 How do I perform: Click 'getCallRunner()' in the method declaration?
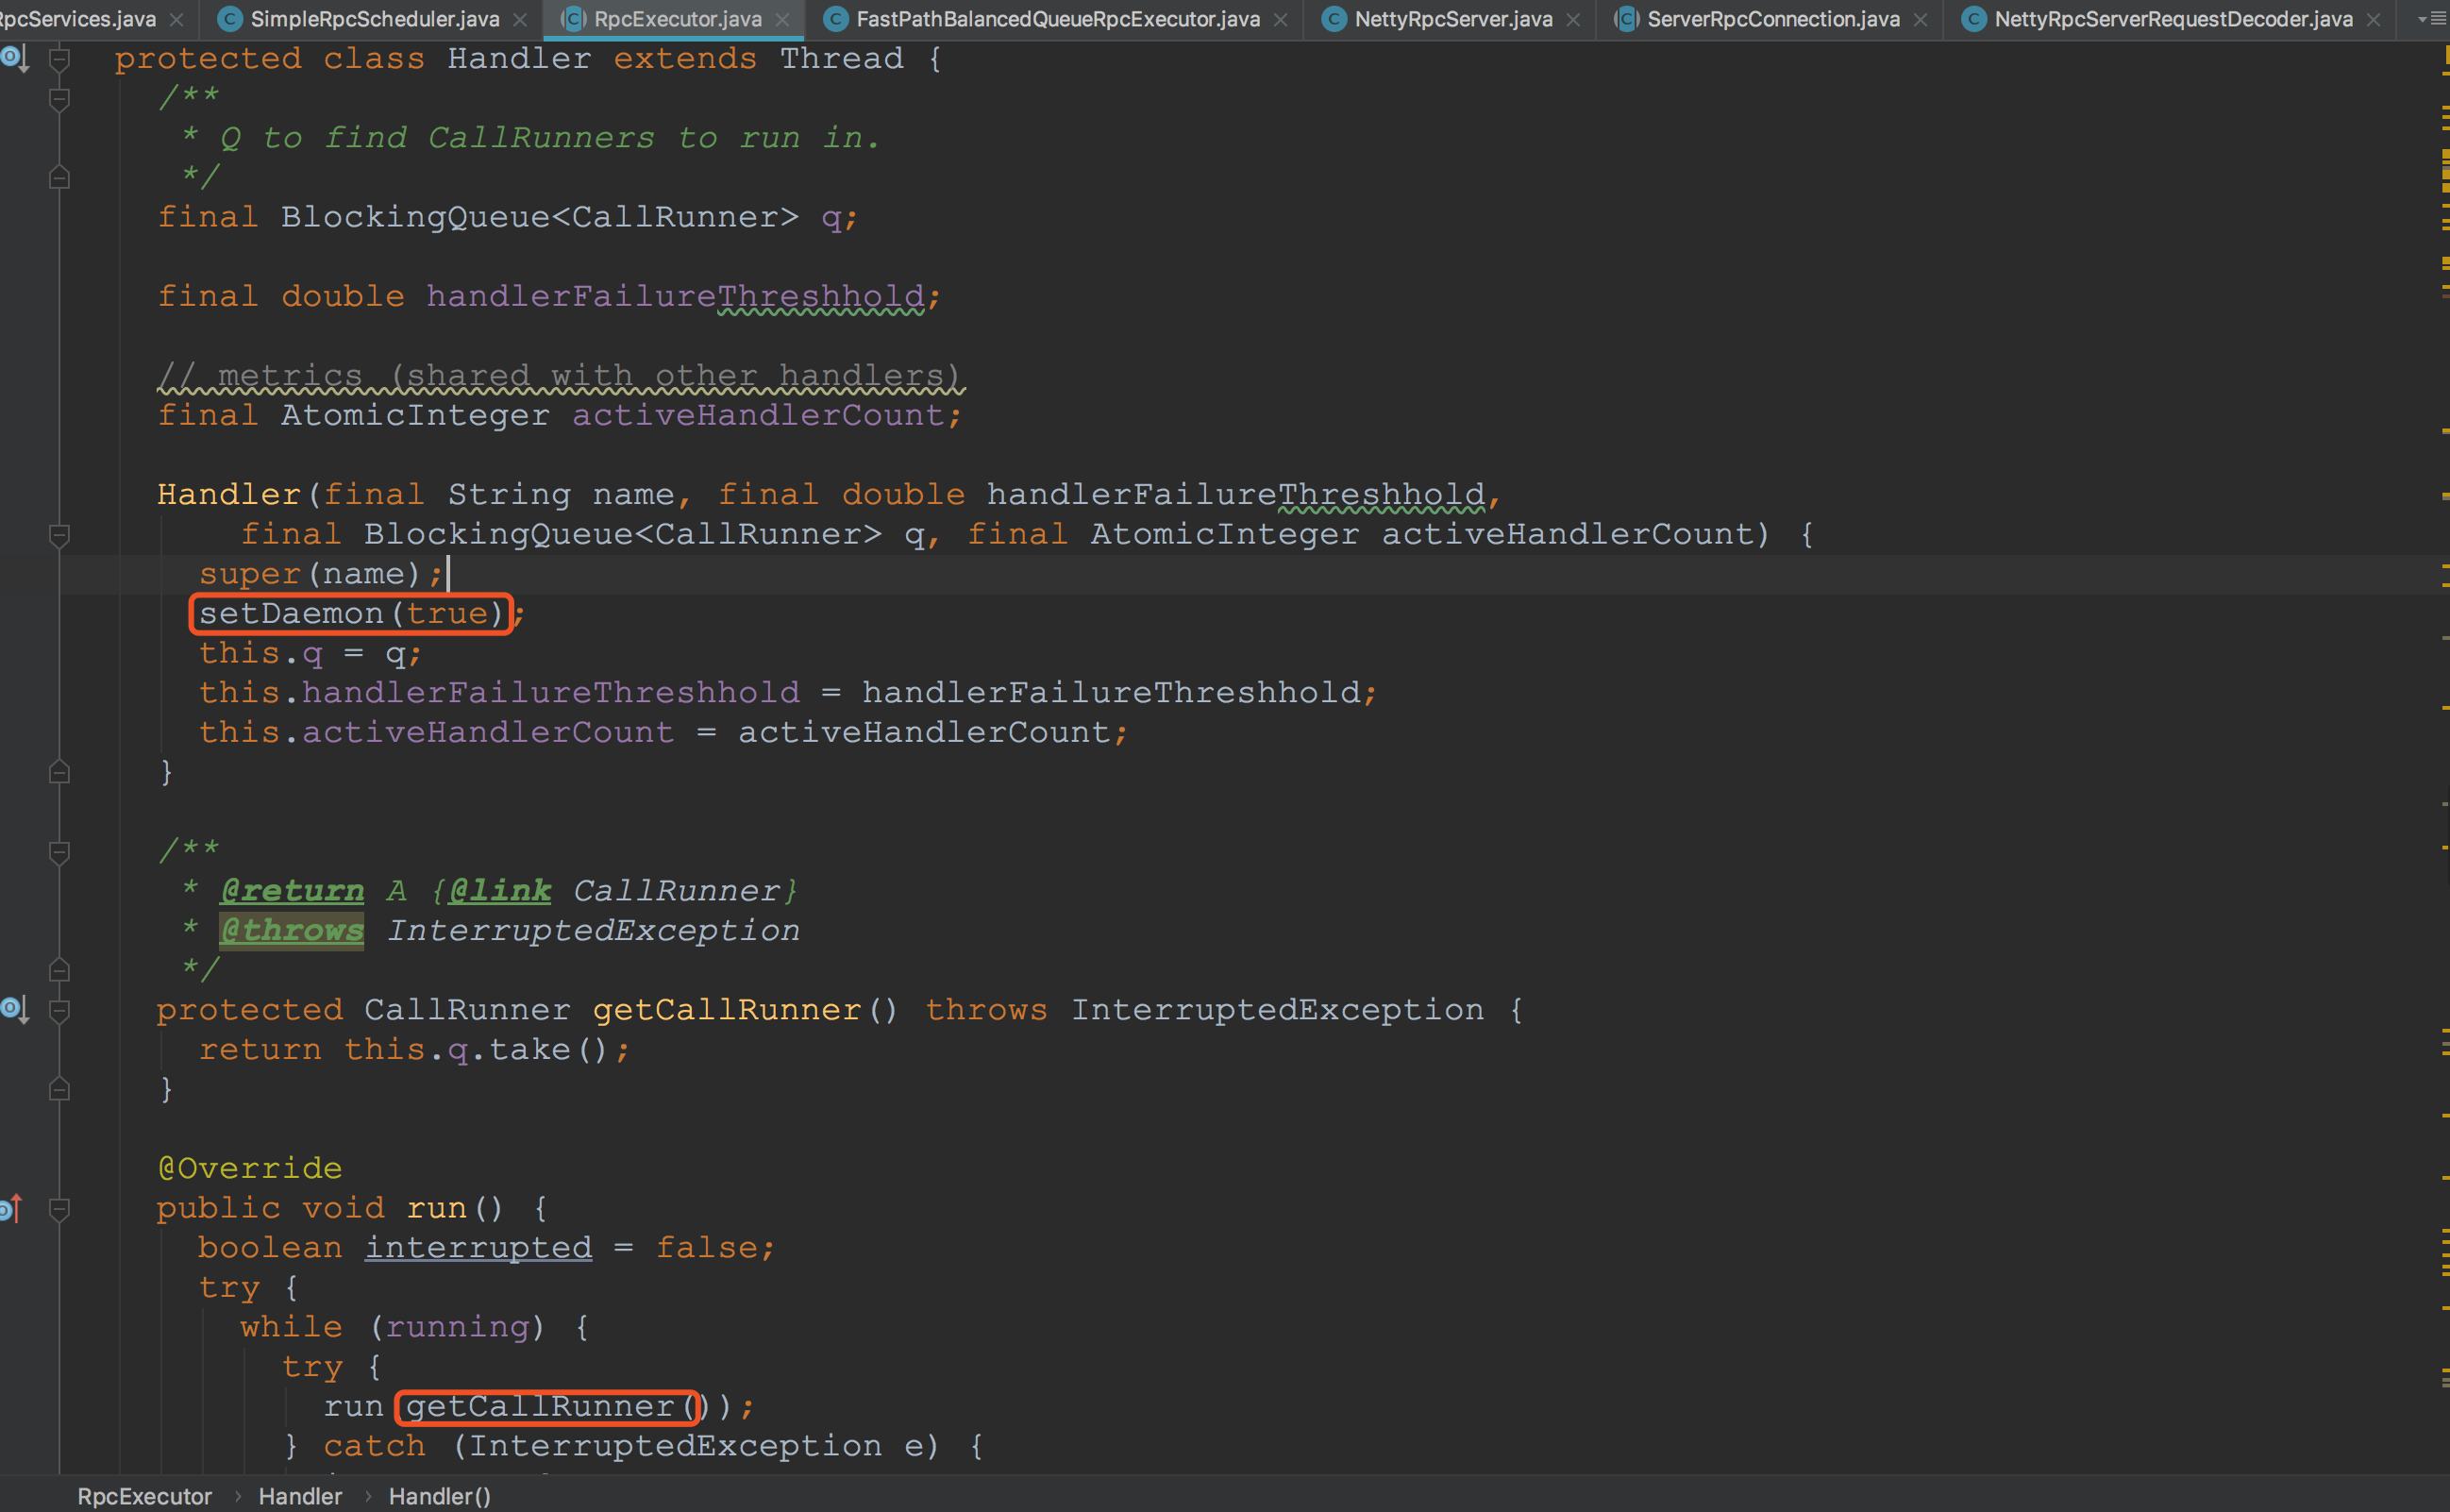point(746,1010)
